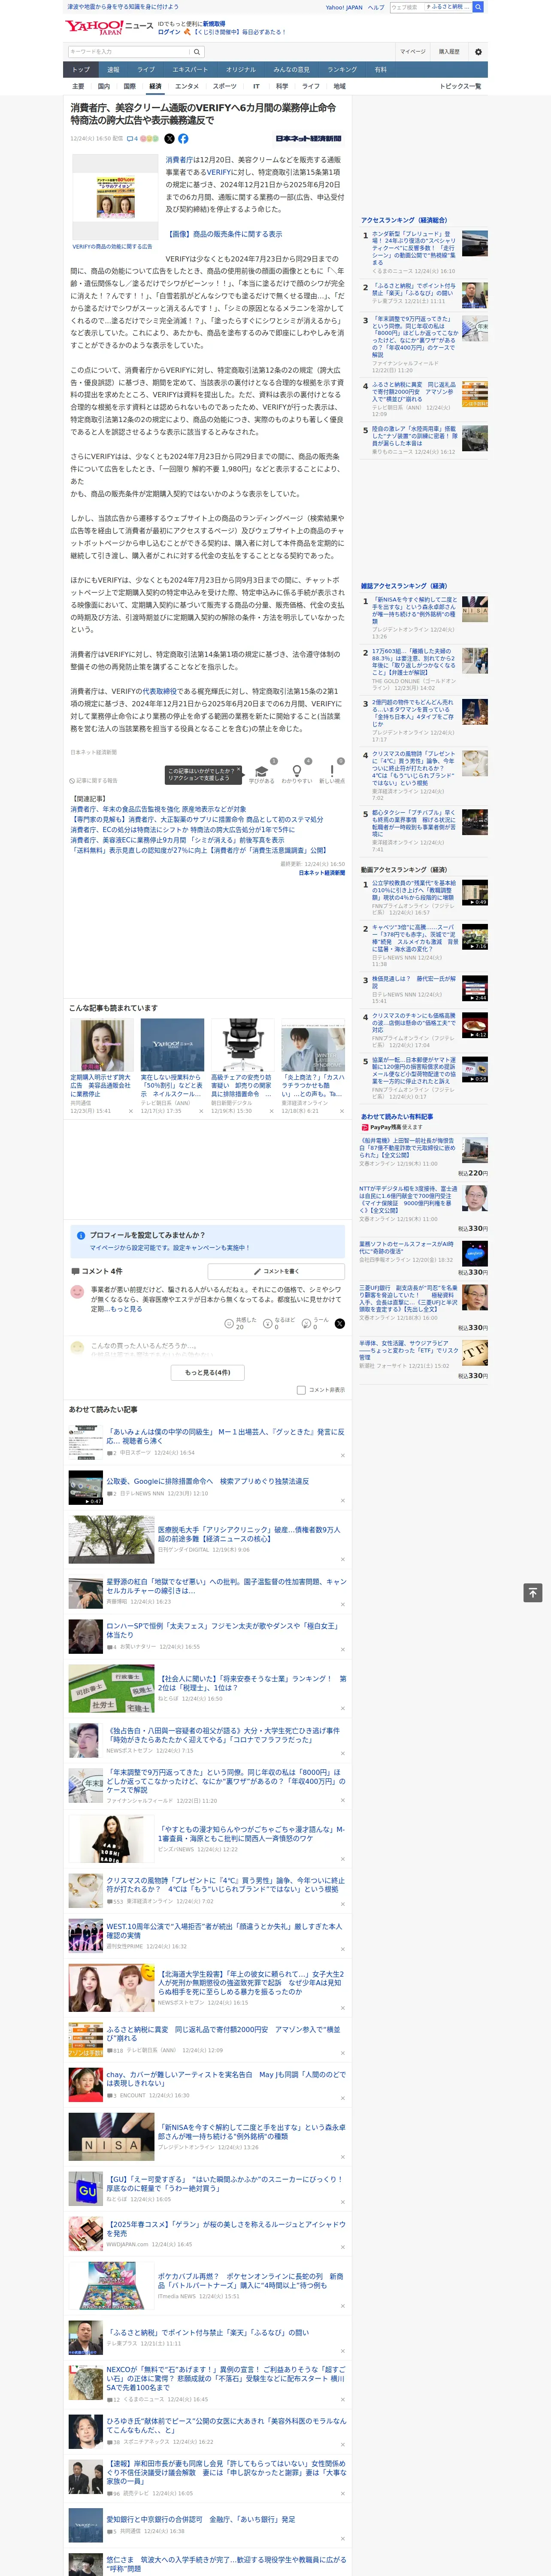Select the エンタメ category tab
551x2576 pixels.
click(x=187, y=86)
